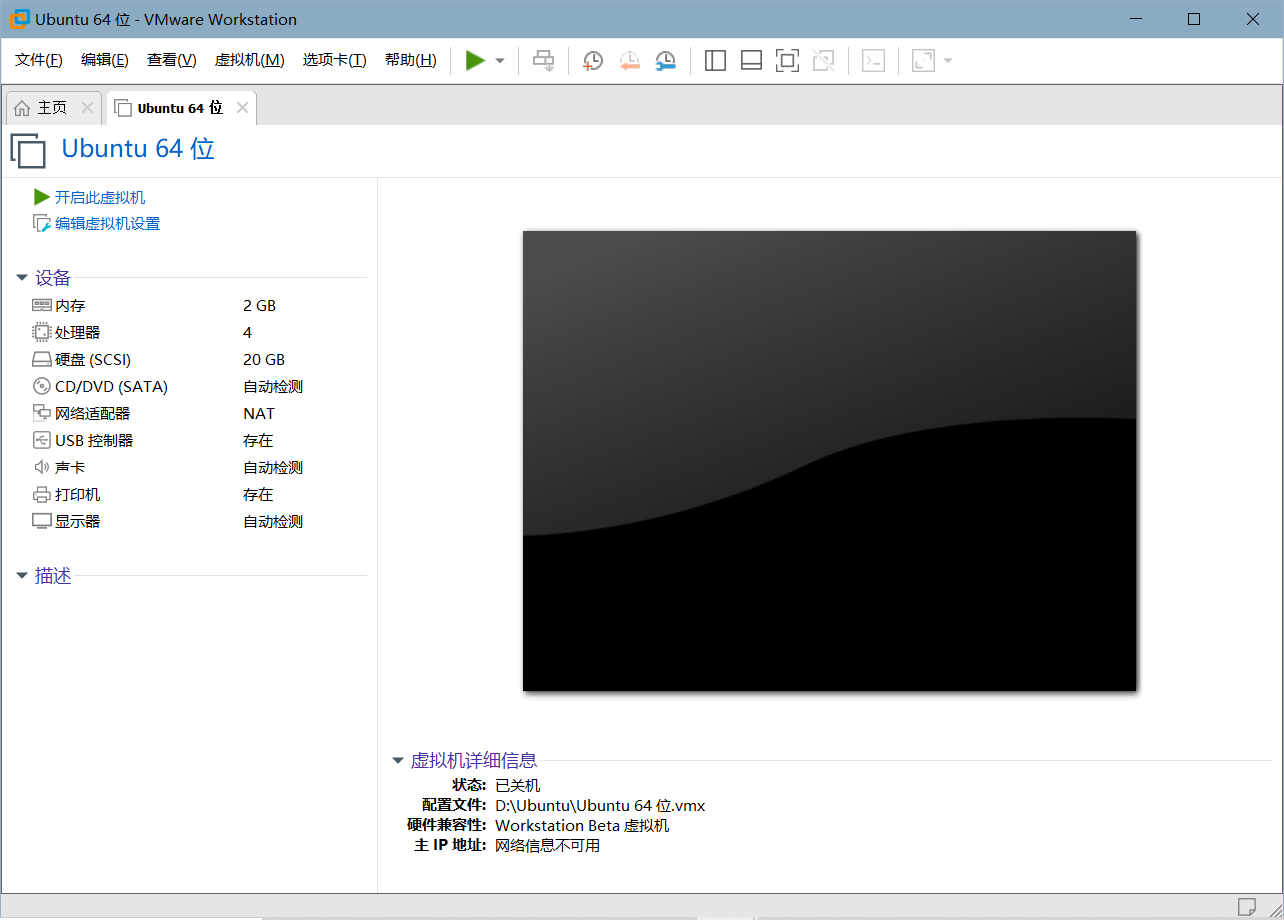The width and height of the screenshot is (1284, 920).
Task: Select the CD/DVD (SATA) device row
Action: [198, 387]
